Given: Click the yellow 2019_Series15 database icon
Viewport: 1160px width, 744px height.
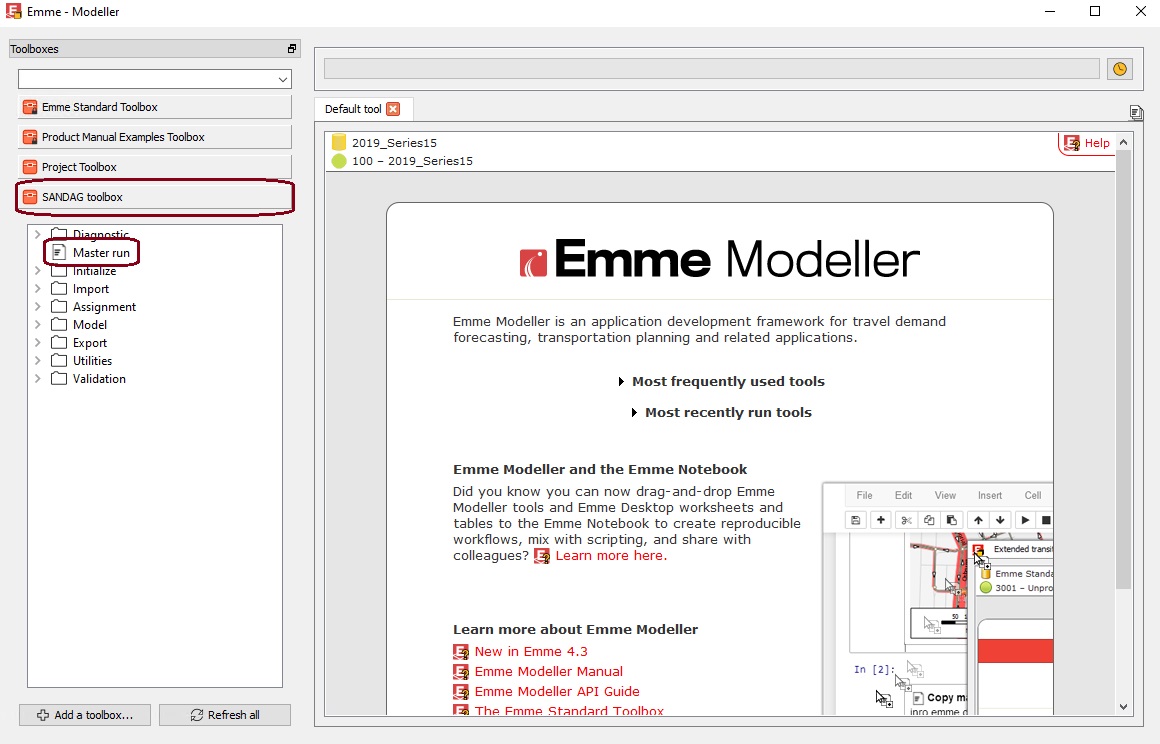Looking at the screenshot, I should point(339,143).
